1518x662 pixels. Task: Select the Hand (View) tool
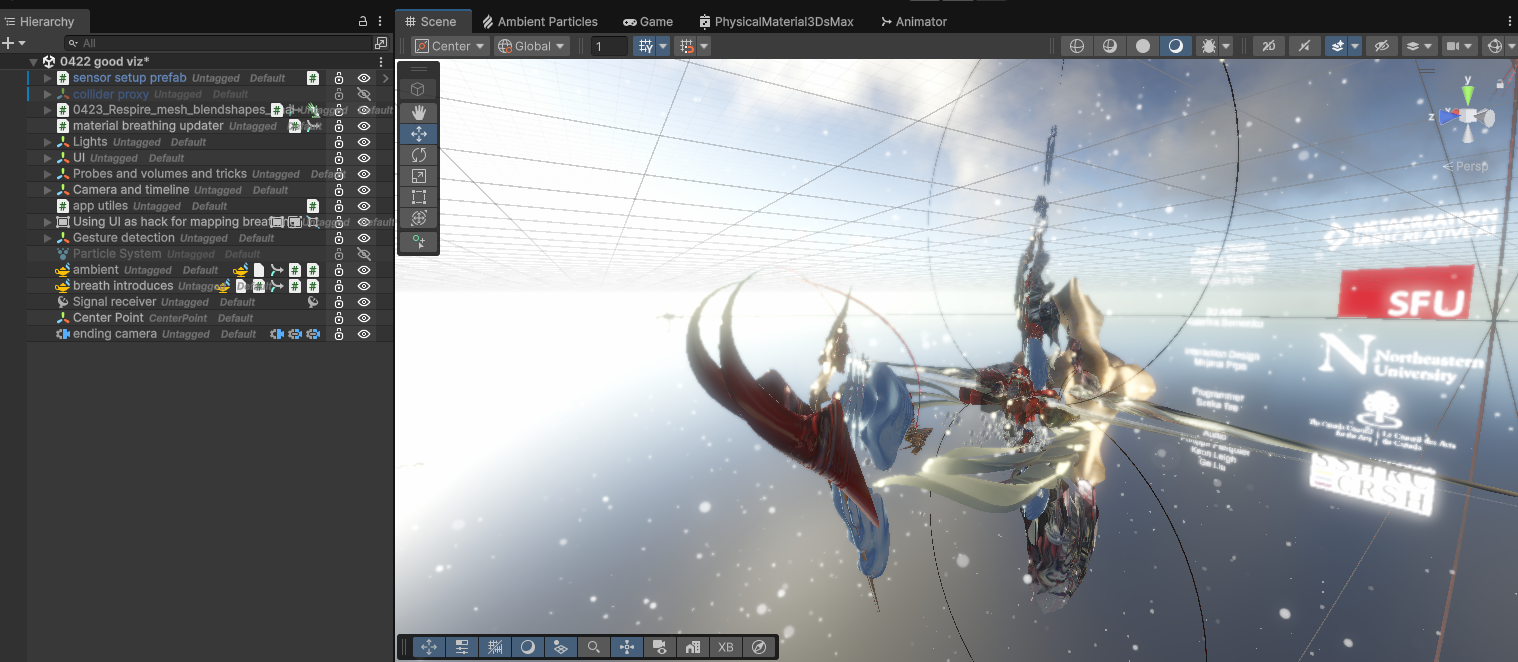coord(418,112)
